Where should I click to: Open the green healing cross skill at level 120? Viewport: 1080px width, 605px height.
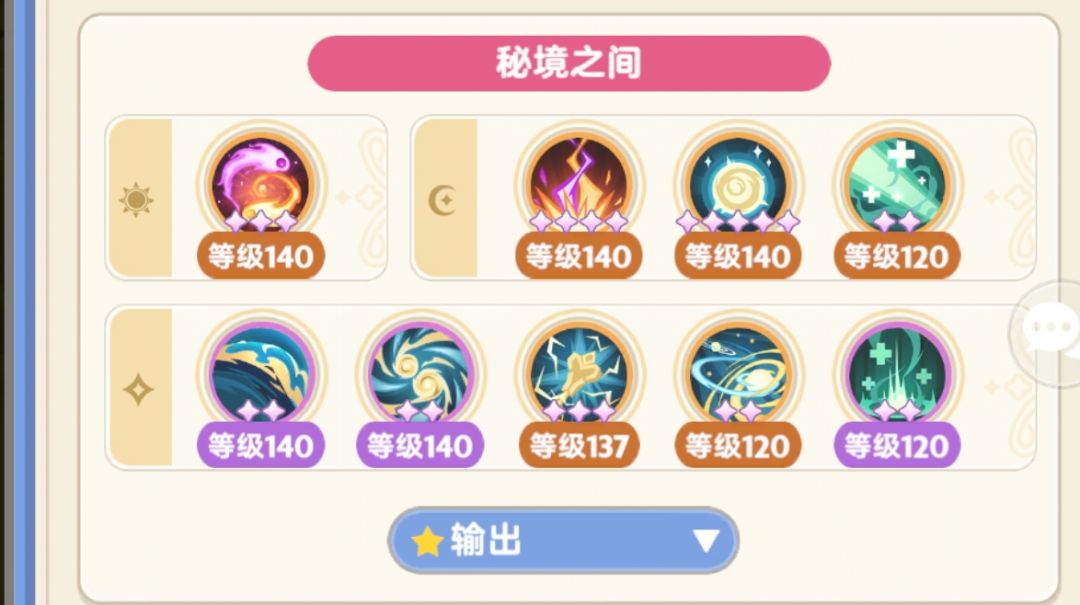click(x=897, y=183)
